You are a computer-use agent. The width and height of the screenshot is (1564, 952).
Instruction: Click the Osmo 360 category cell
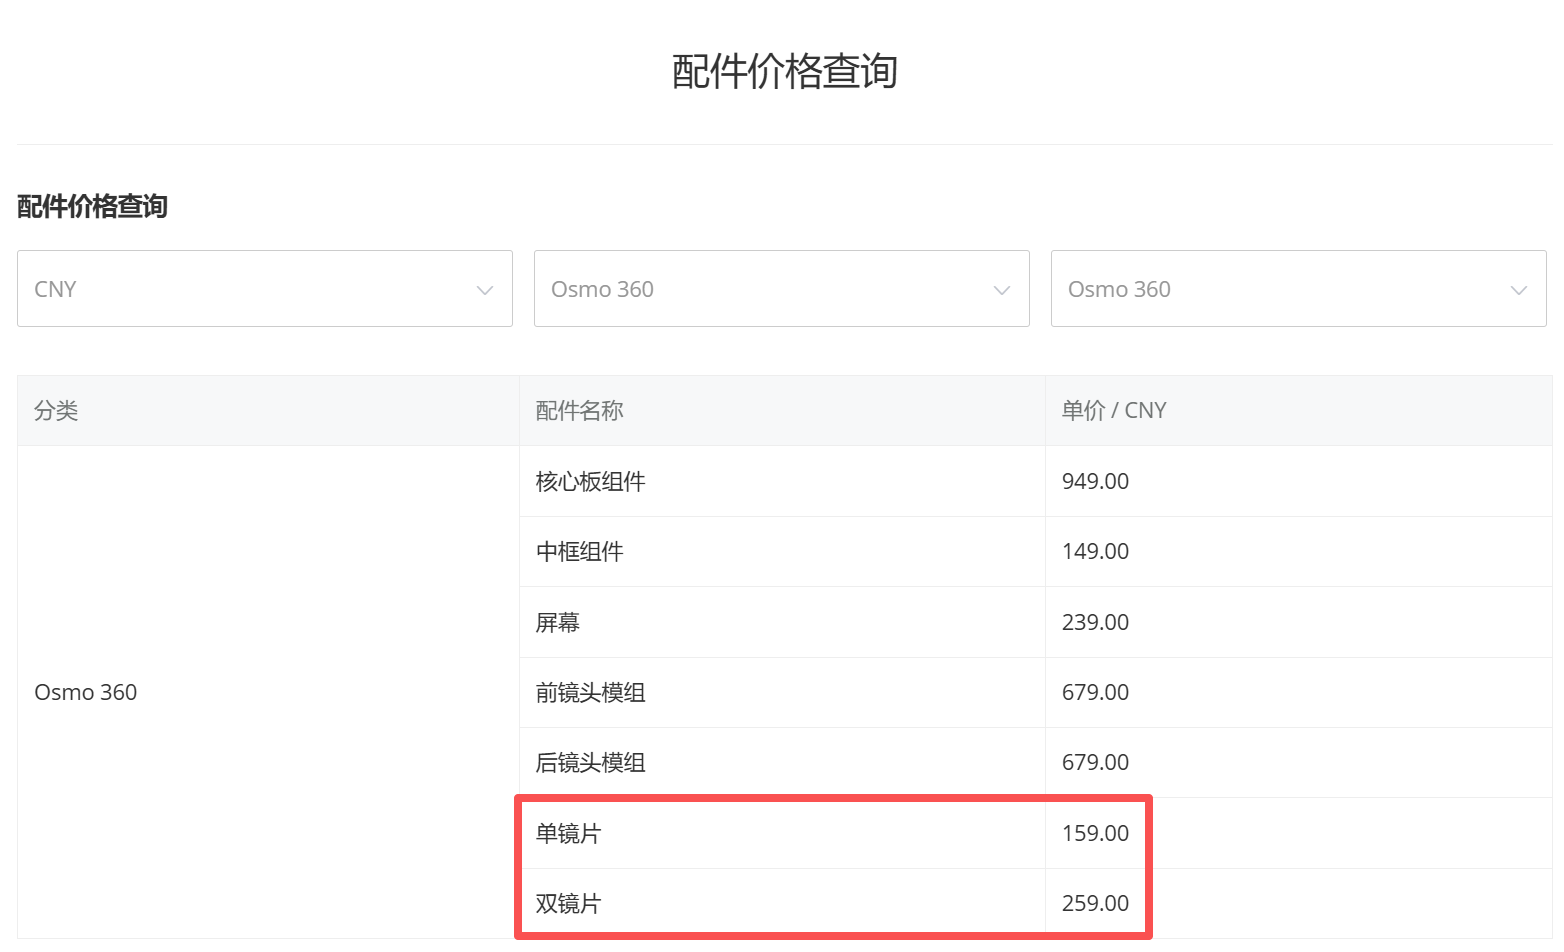click(x=268, y=692)
